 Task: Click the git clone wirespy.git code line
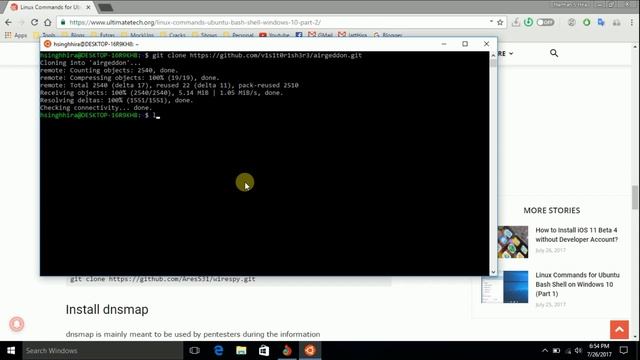pyautogui.click(x=162, y=279)
